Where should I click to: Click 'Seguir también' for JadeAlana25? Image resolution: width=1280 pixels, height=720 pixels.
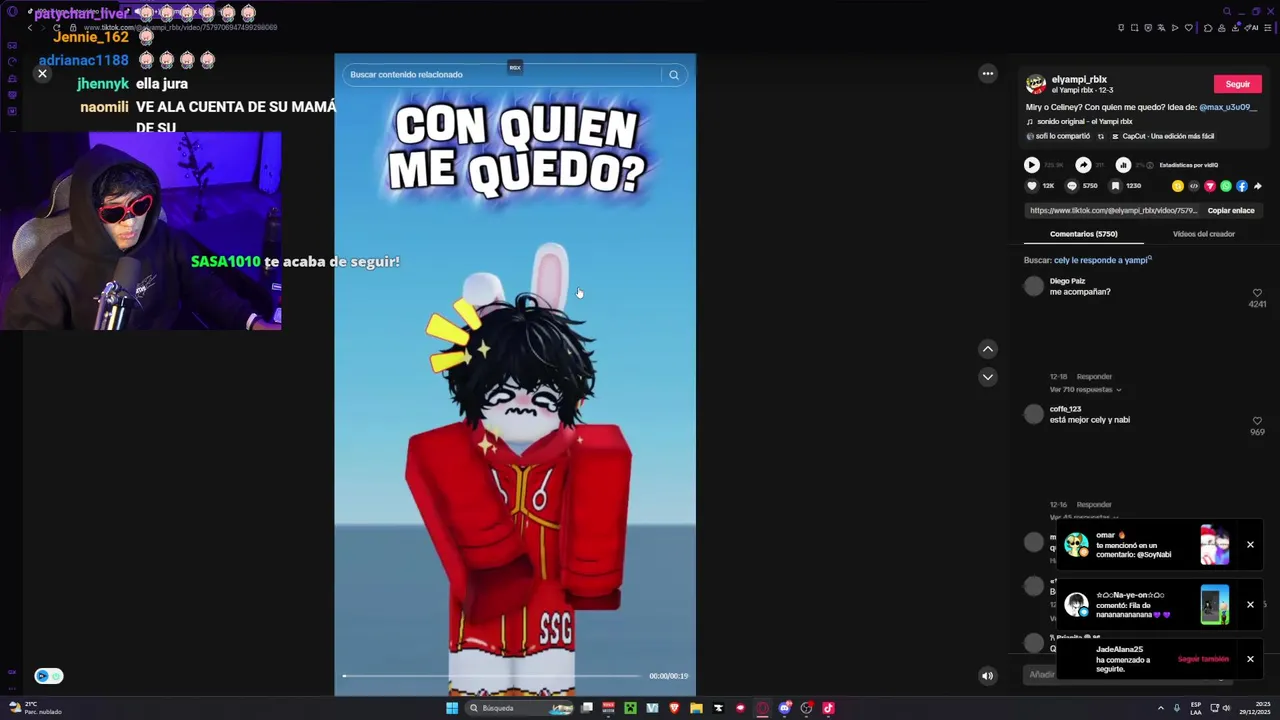click(x=1203, y=659)
